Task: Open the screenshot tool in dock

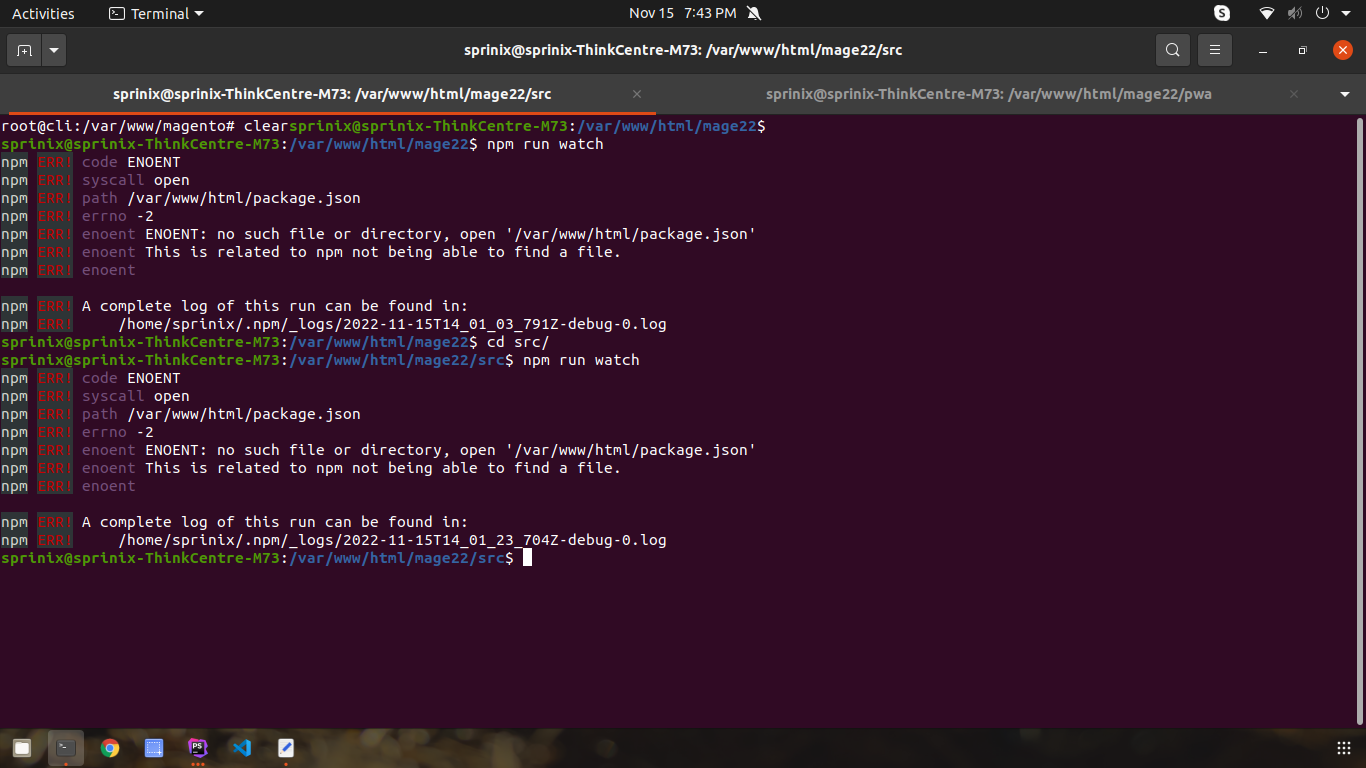Action: (x=153, y=747)
